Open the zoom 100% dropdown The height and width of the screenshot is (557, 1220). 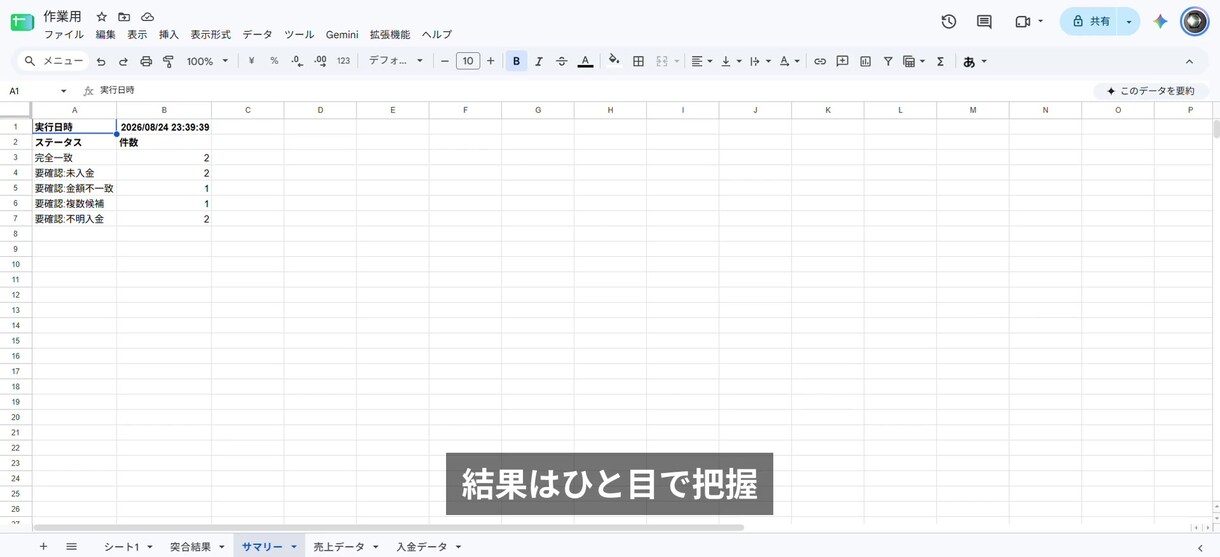click(208, 61)
